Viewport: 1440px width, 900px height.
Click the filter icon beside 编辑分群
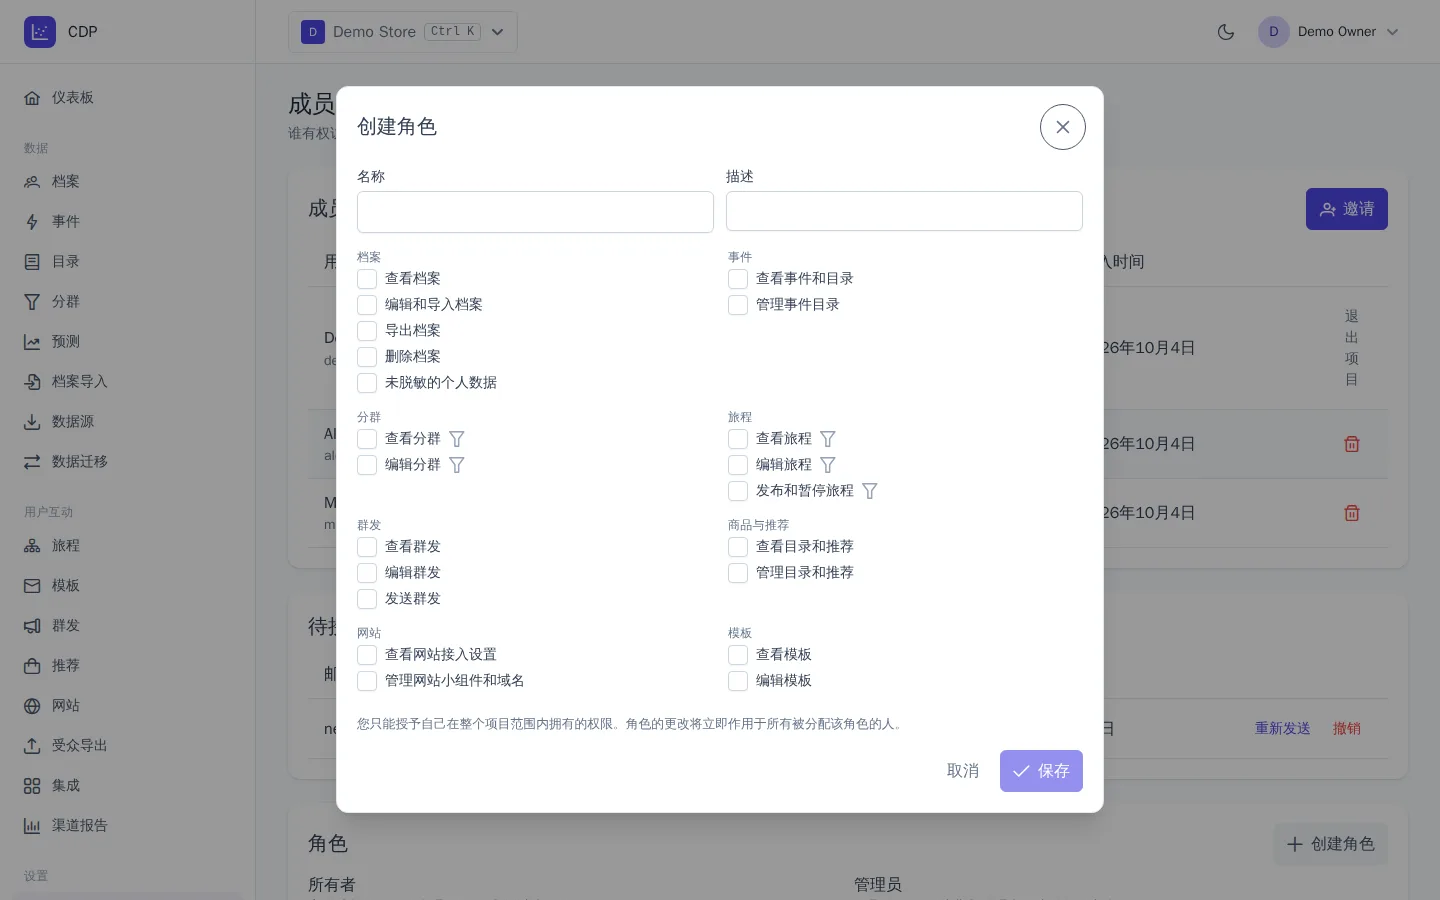coord(457,465)
